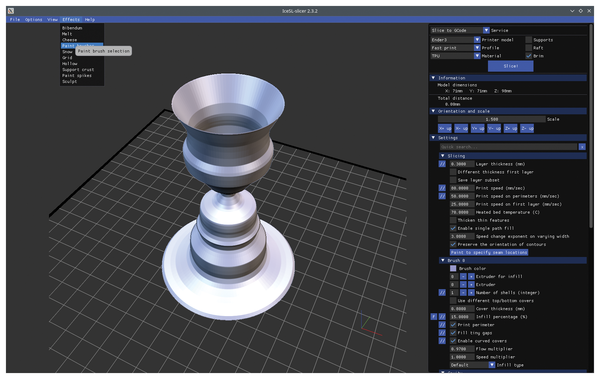Open the Printer model dropdown

[477, 40]
